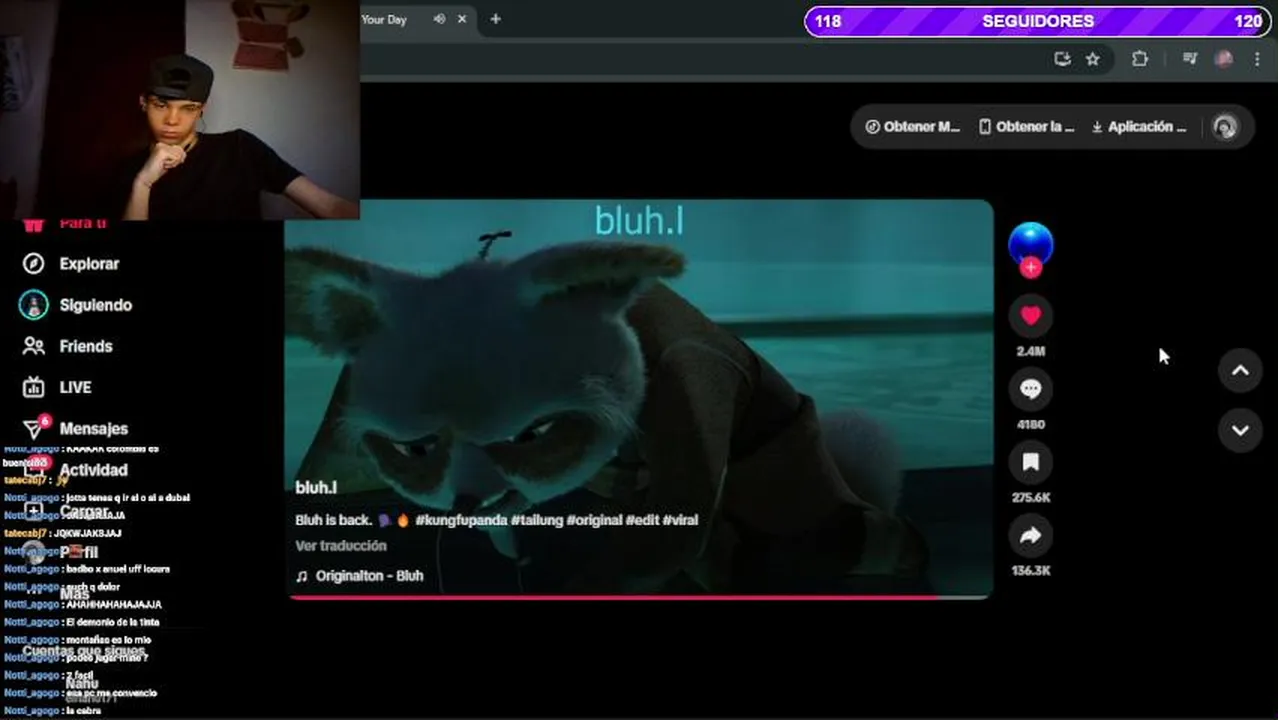Click the 2.4M likes count
Viewport: 1278px width, 720px height.
(1031, 352)
